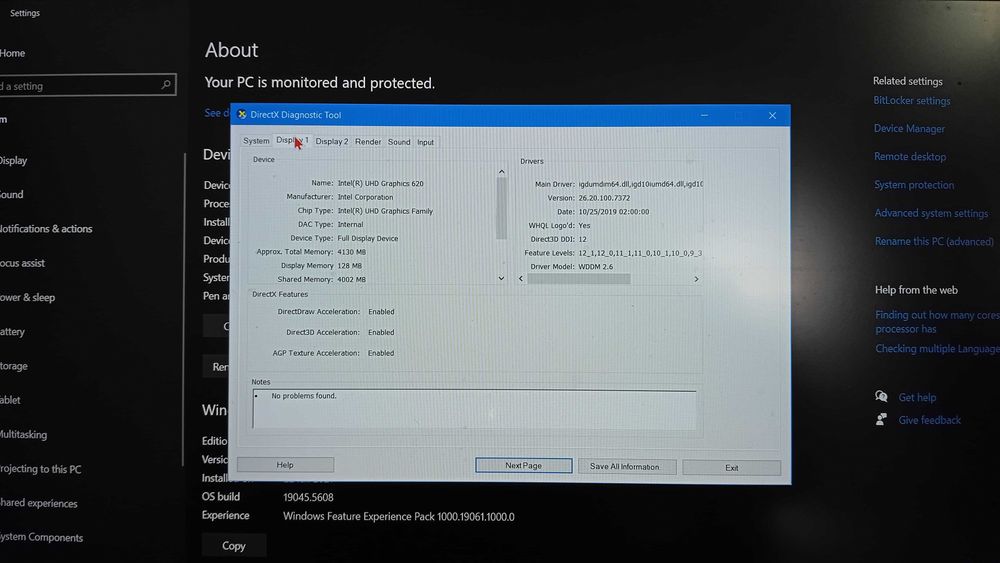Image resolution: width=1000 pixels, height=563 pixels.
Task: Click the Next Page button
Action: [524, 465]
